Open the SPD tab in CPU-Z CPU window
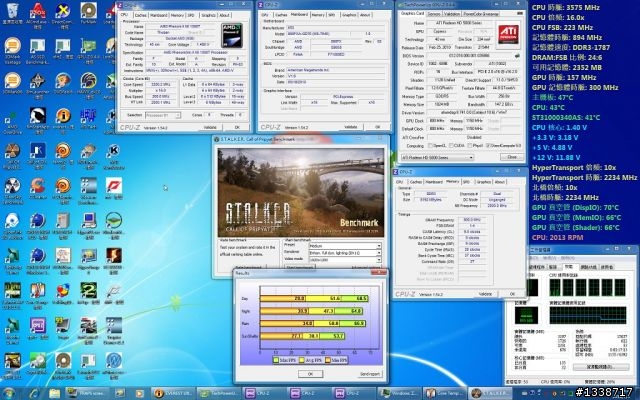Image resolution: width=640 pixels, height=400 pixels. tap(191, 15)
